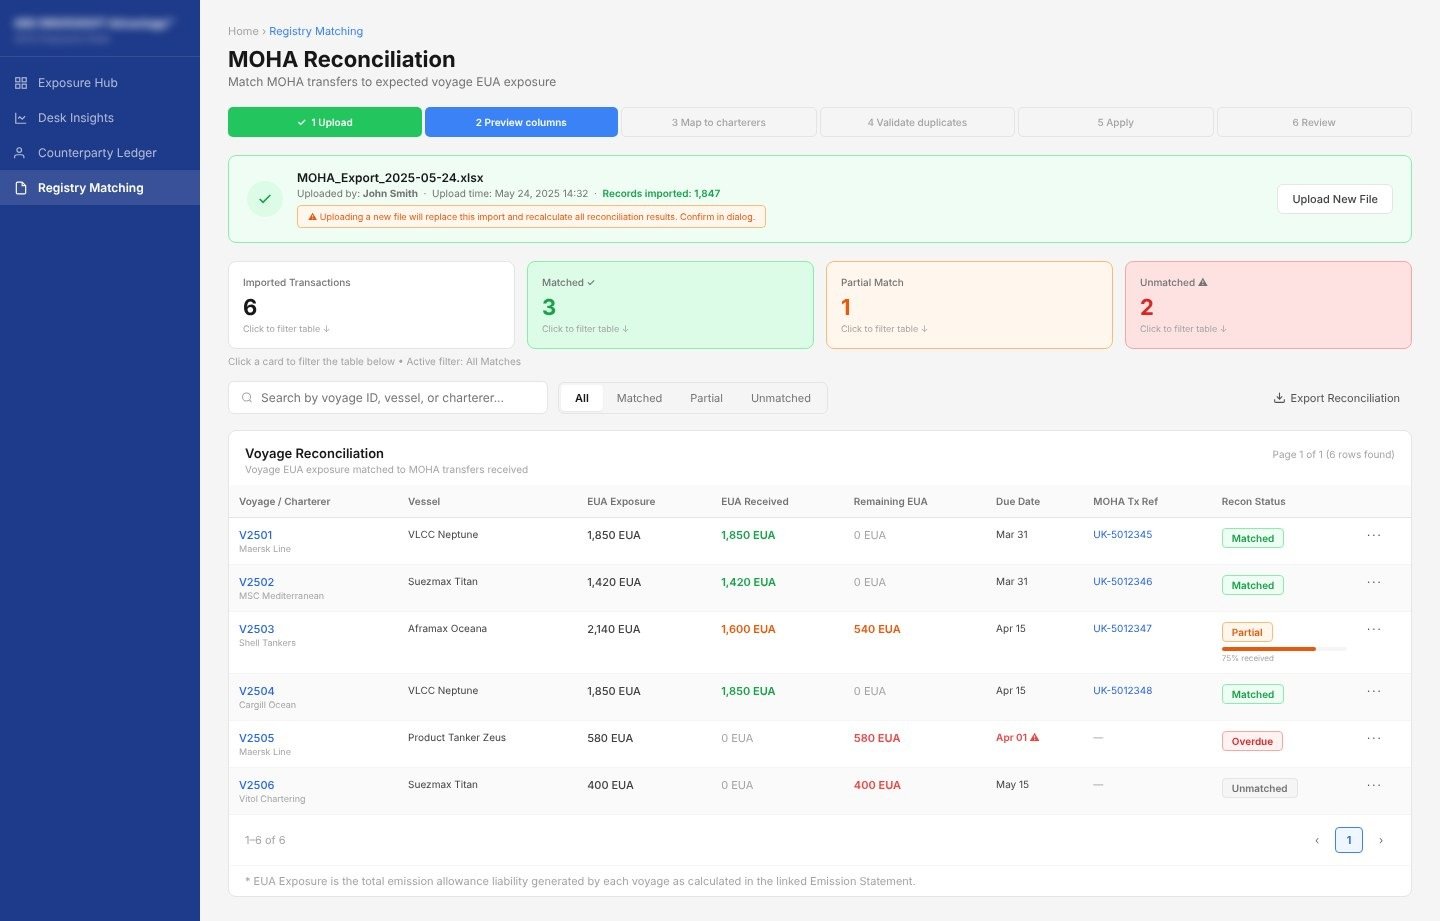Go to next page arrow
Viewport: 1440px width, 921px height.
coord(1381,840)
